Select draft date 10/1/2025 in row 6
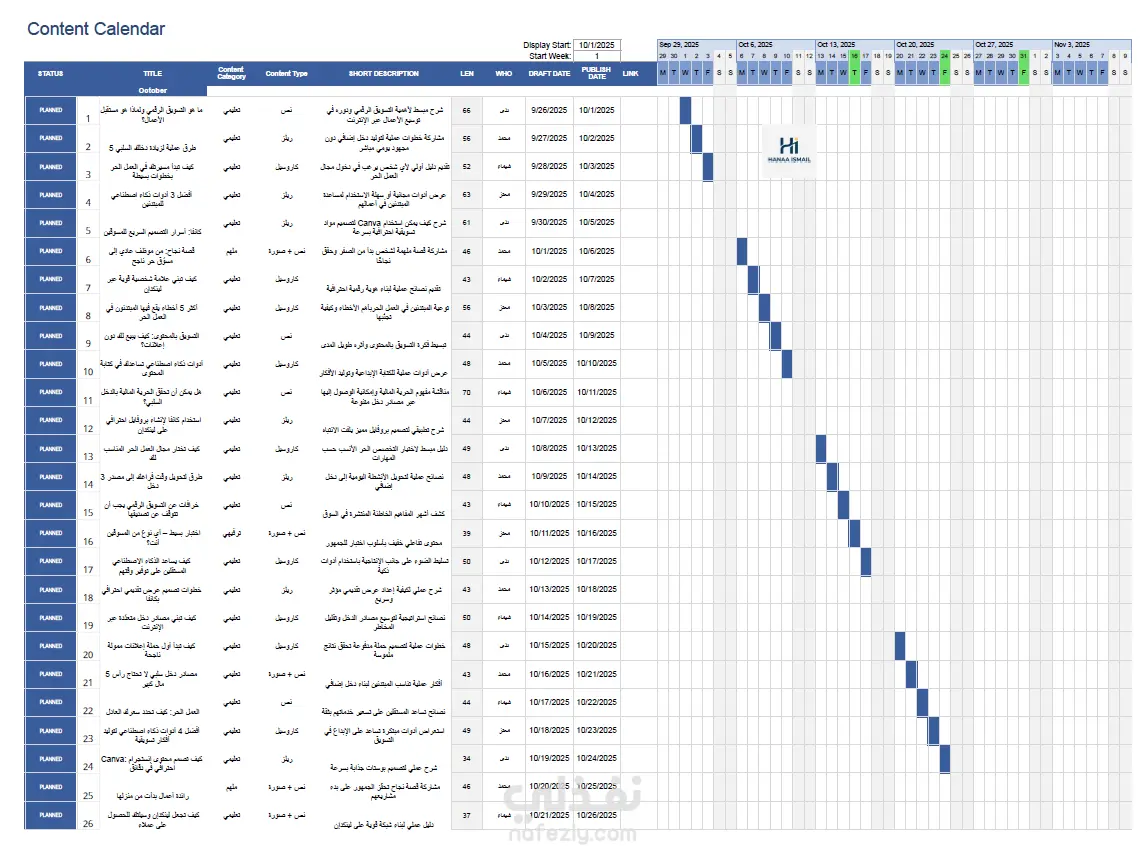 tap(549, 251)
